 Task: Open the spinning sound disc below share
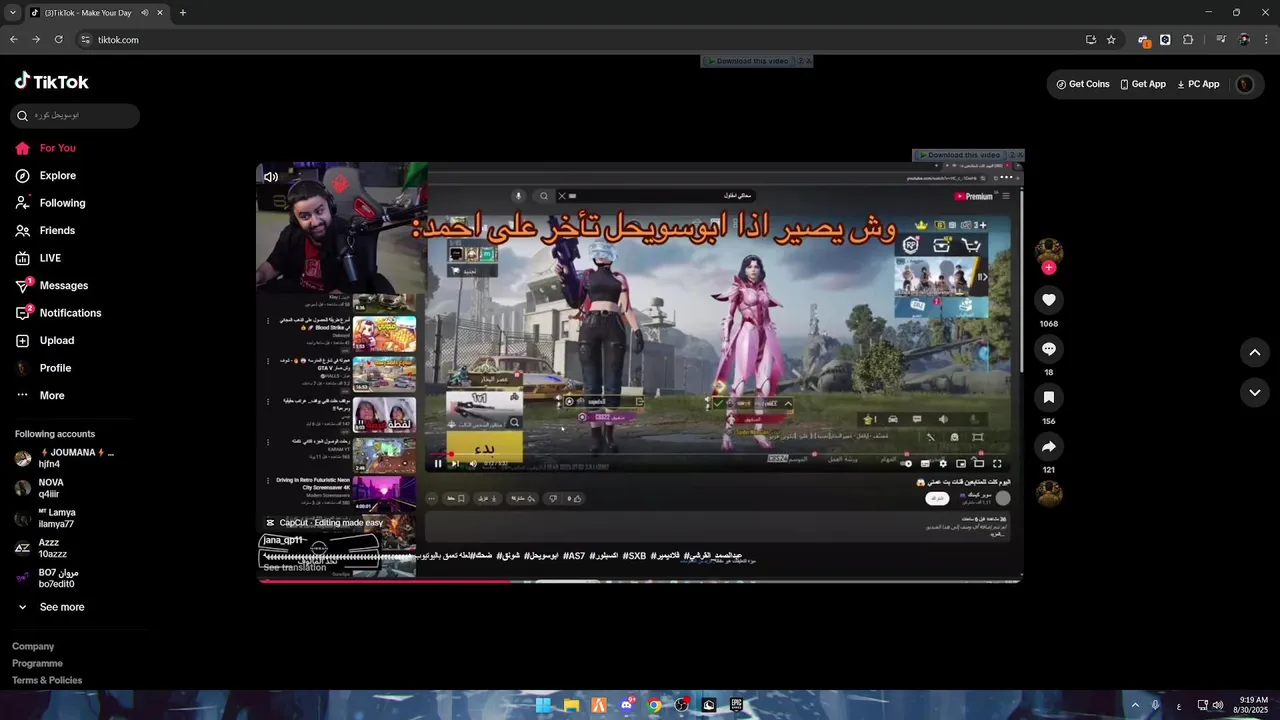coord(1049,494)
